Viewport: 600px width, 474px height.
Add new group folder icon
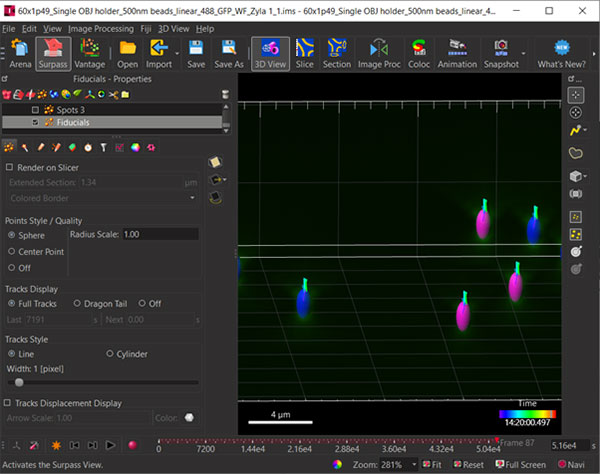[125, 94]
